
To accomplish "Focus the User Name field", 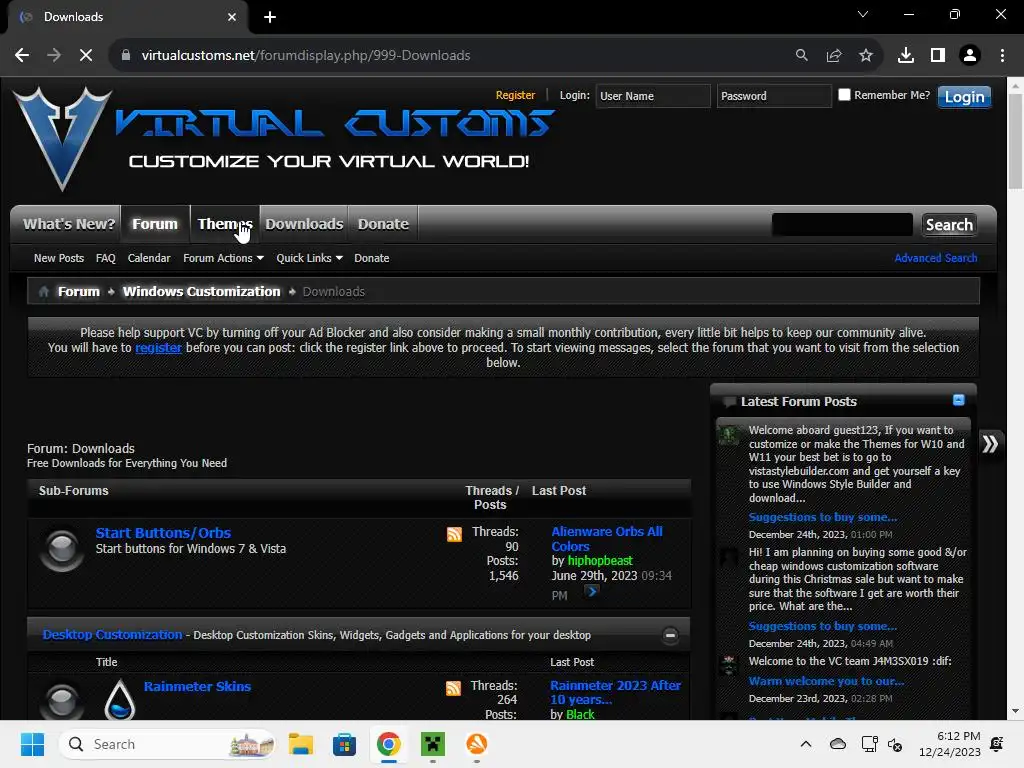I will [x=652, y=96].
